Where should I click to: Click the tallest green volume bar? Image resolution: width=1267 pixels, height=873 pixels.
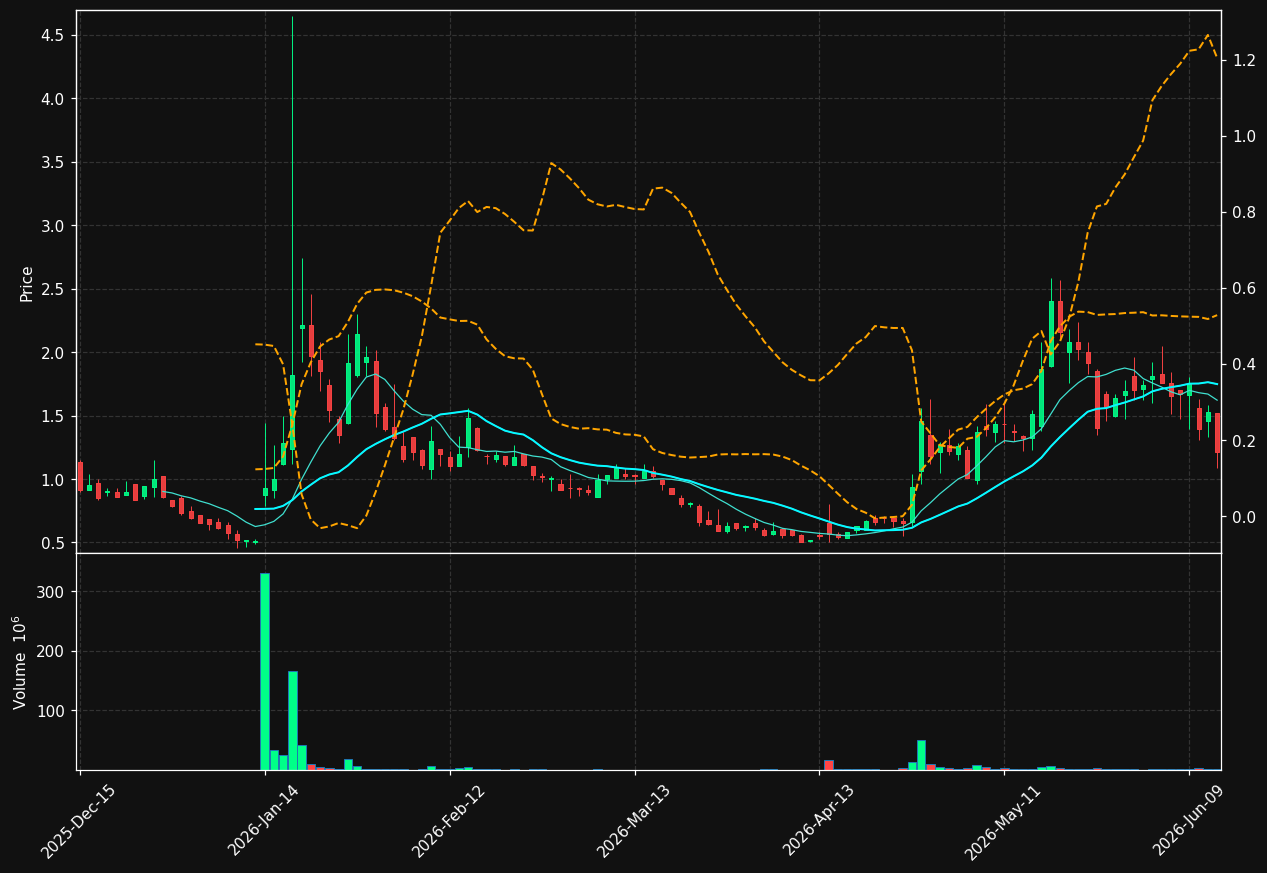[265, 671]
